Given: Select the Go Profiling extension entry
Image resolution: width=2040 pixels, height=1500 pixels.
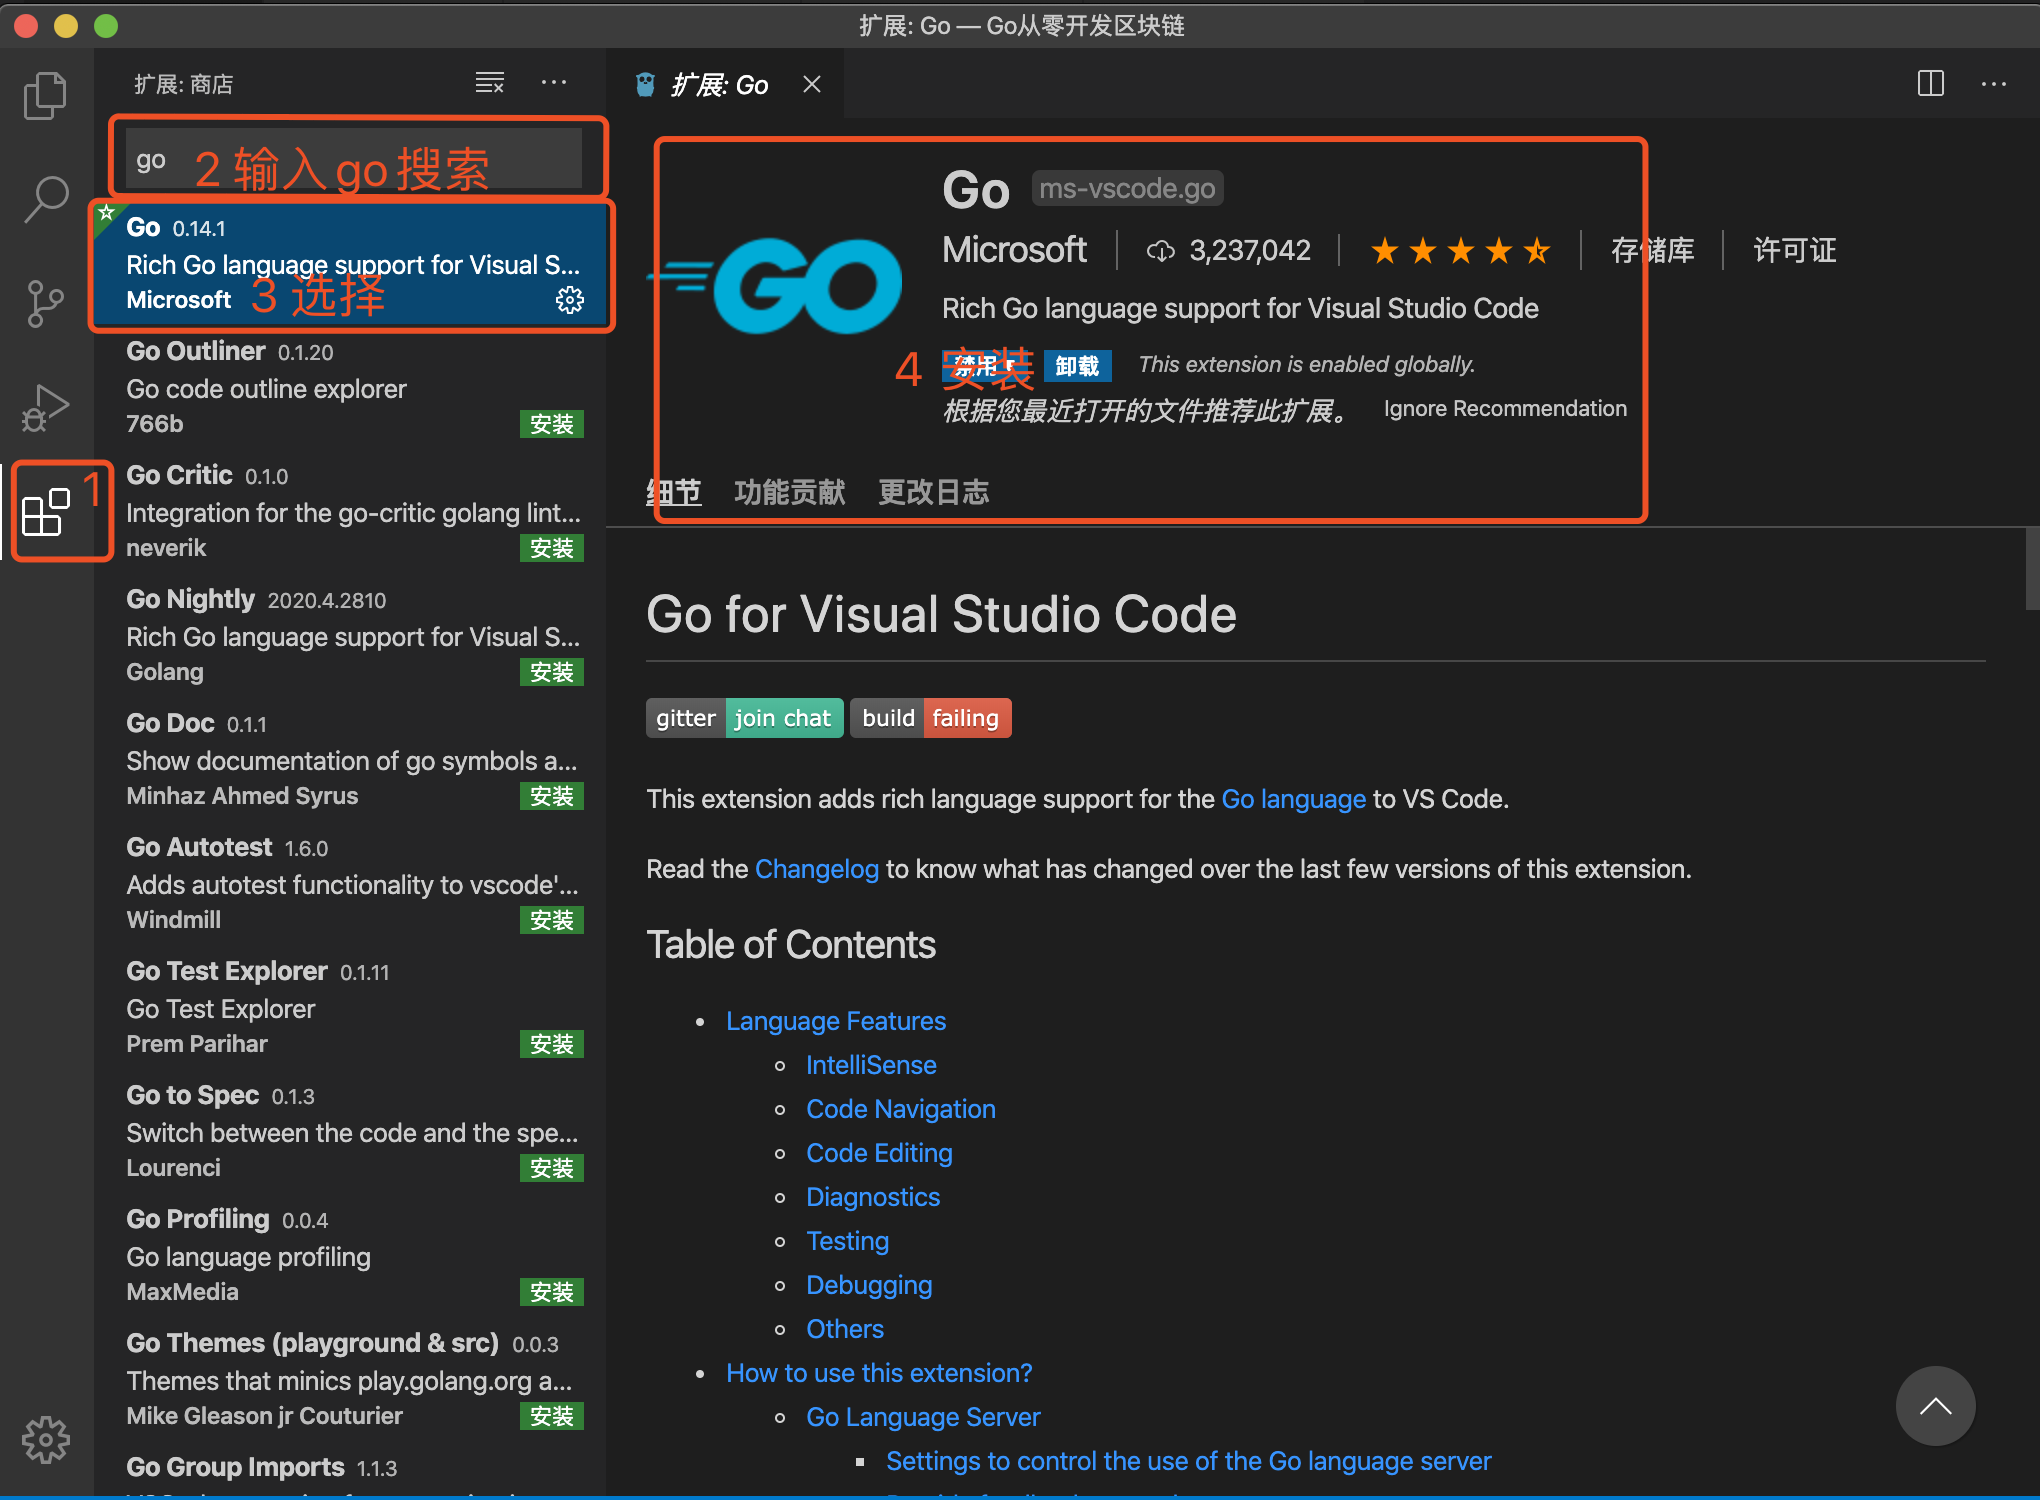Looking at the screenshot, I should point(351,1256).
